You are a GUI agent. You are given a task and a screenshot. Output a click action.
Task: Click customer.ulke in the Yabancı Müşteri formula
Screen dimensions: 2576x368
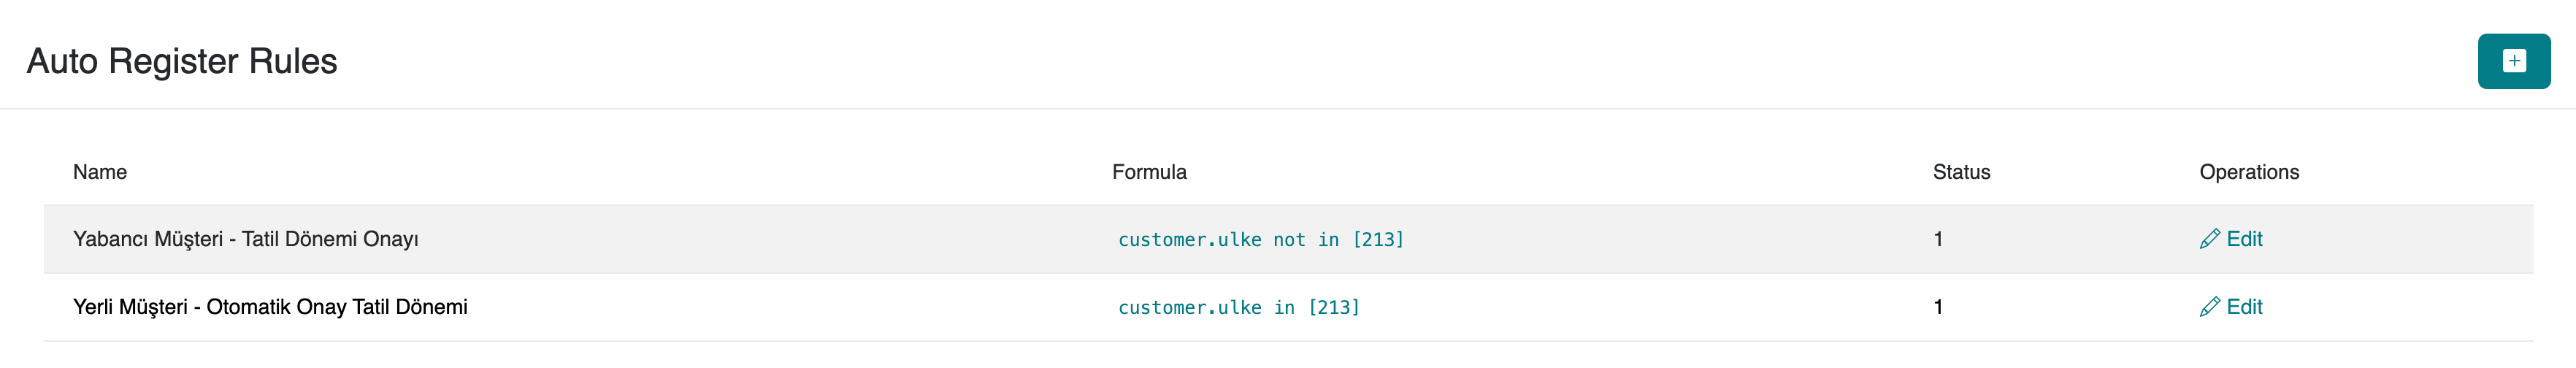1189,240
